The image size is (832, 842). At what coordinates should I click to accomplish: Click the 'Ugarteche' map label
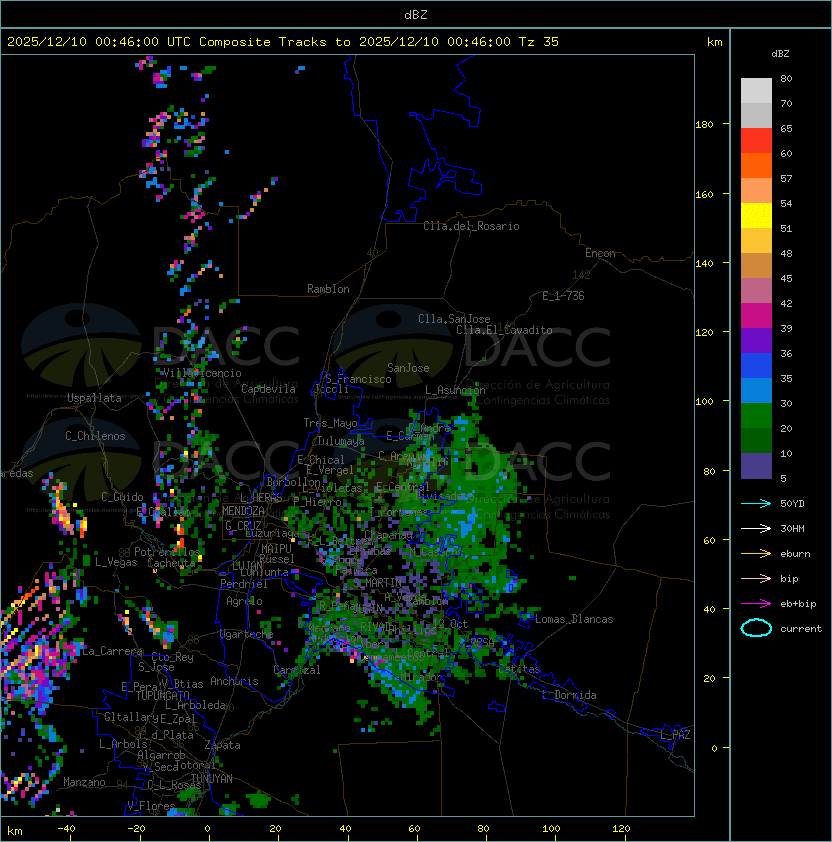[247, 634]
